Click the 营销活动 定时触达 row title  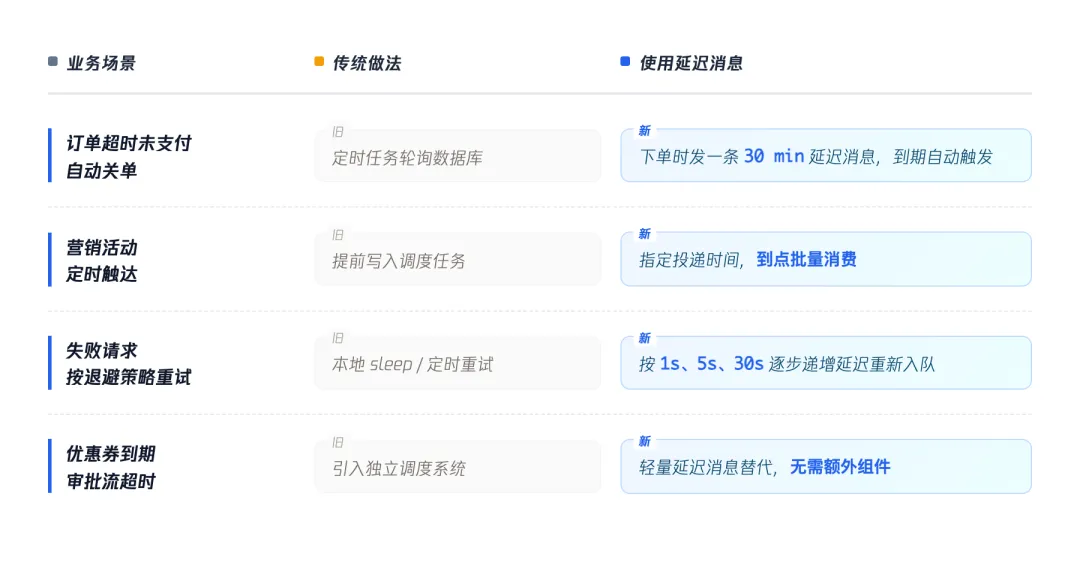tap(102, 260)
